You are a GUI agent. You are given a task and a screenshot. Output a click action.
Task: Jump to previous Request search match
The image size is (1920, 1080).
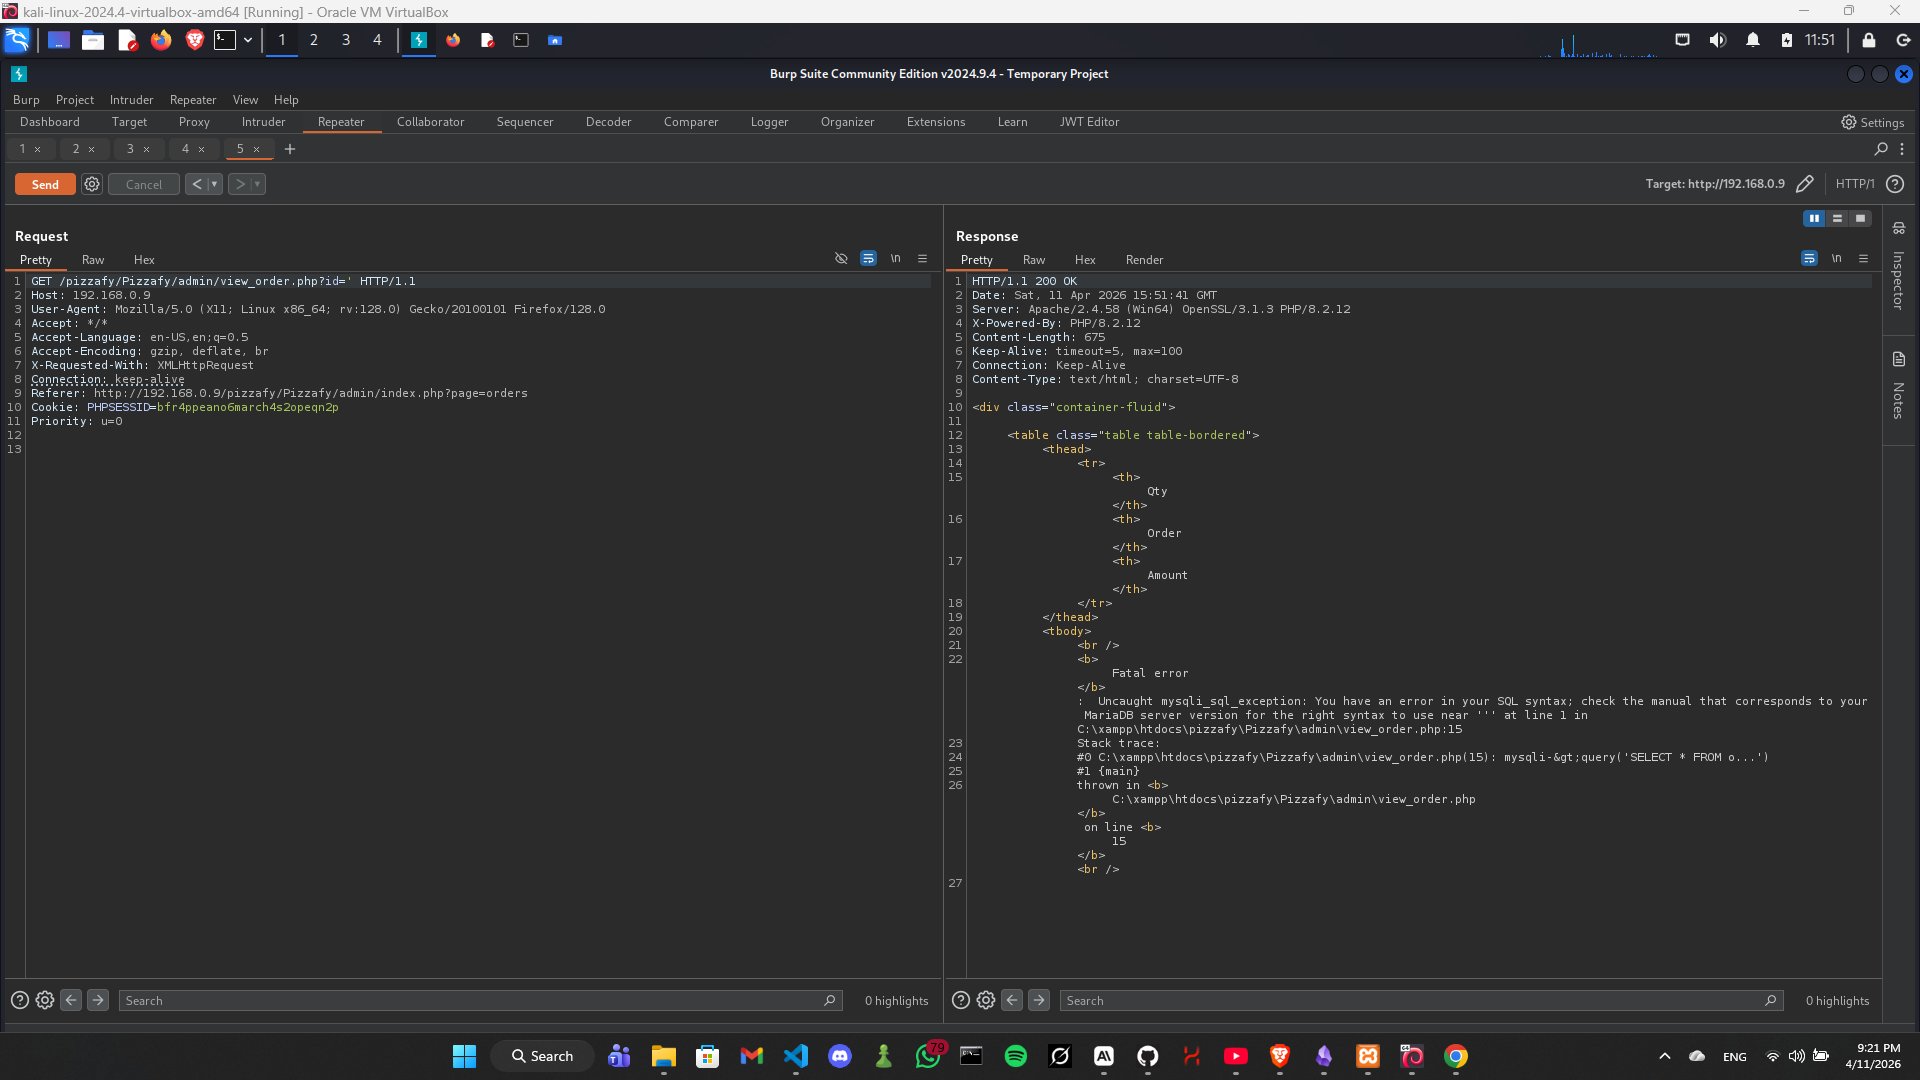(71, 1000)
